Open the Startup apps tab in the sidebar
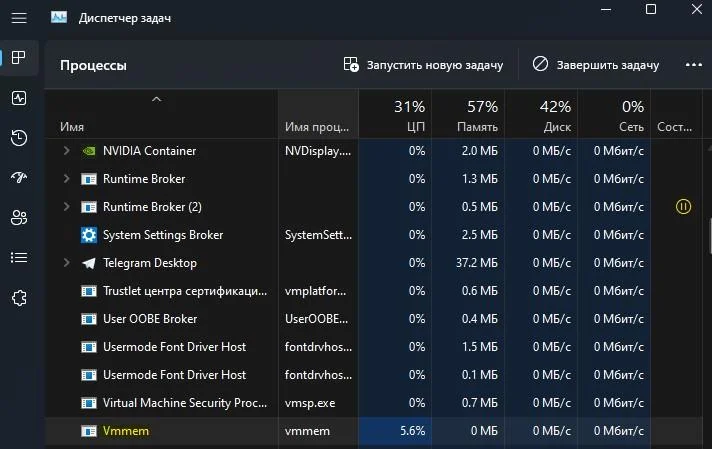The image size is (712, 449). tap(19, 178)
